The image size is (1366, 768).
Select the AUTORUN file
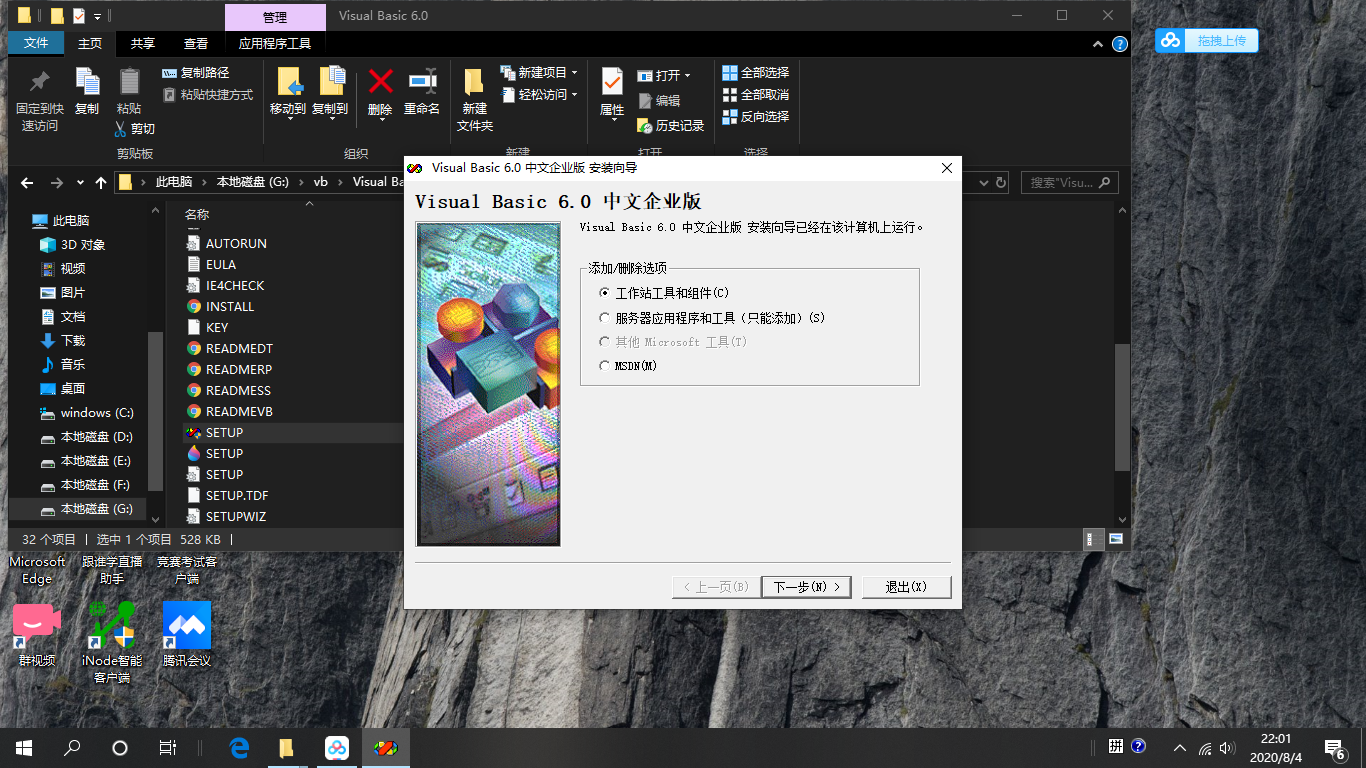click(x=227, y=244)
